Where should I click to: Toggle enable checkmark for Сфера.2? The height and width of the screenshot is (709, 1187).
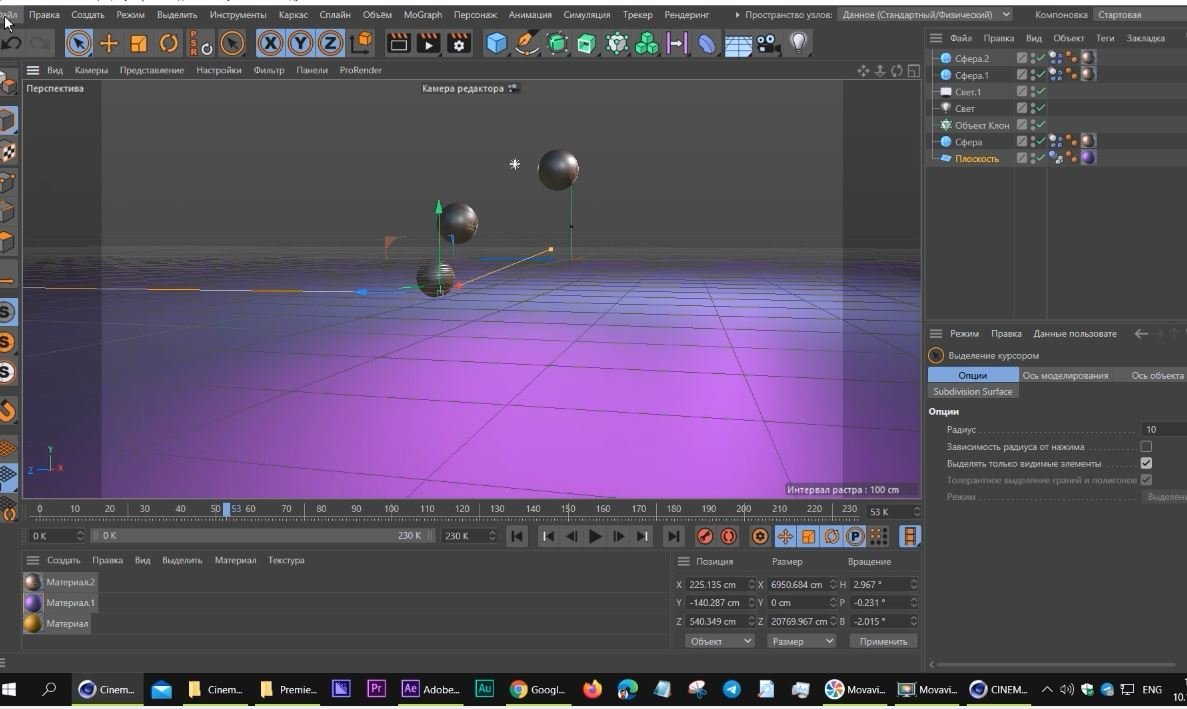pyautogui.click(x=1040, y=58)
